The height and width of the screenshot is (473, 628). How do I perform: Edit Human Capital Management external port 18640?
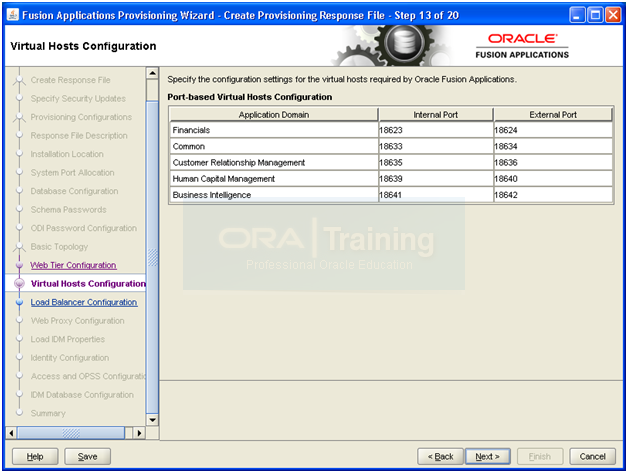coord(553,179)
